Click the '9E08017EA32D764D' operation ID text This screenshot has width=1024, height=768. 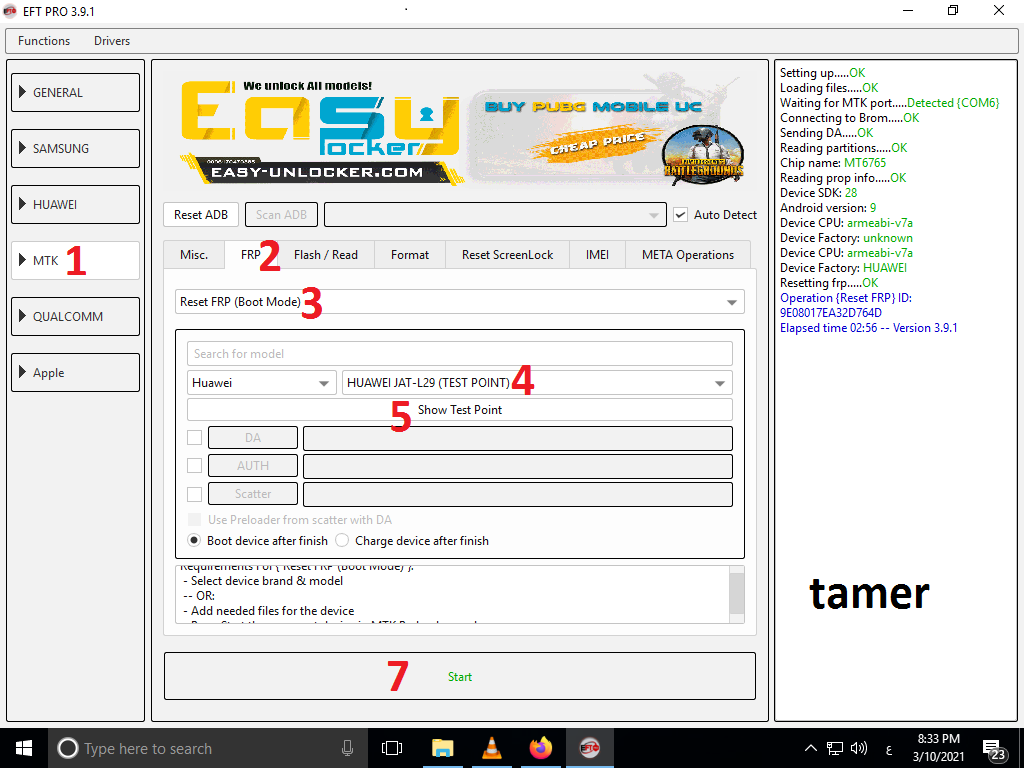[831, 313]
